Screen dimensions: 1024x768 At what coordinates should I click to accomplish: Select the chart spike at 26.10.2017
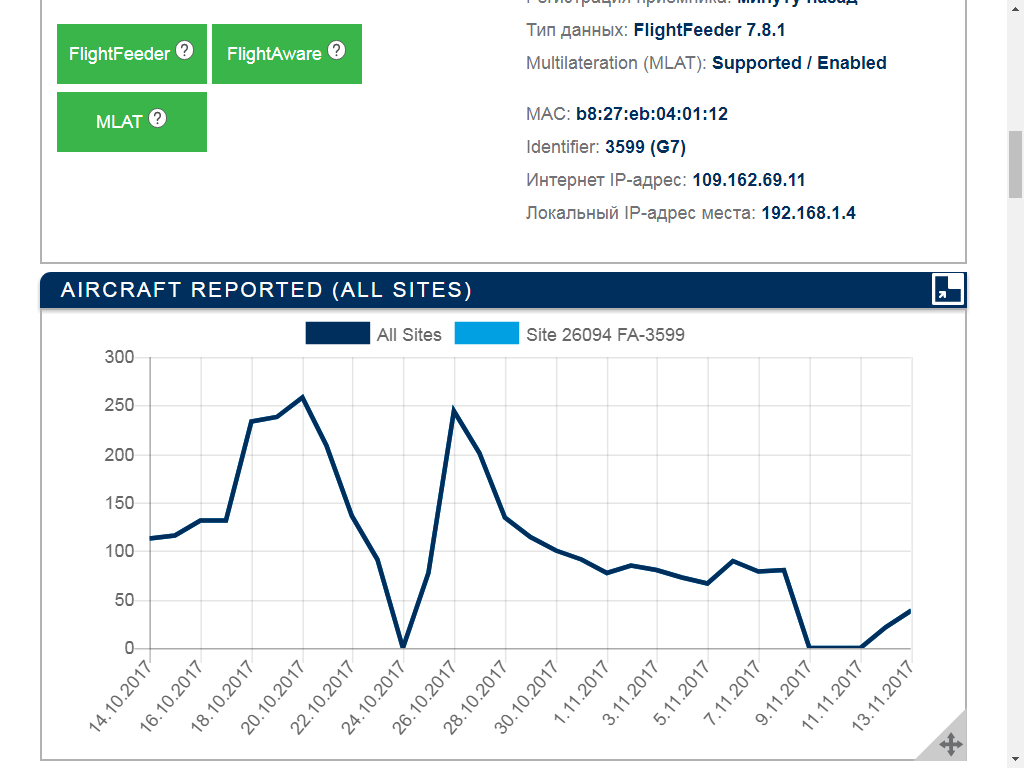[x=454, y=410]
